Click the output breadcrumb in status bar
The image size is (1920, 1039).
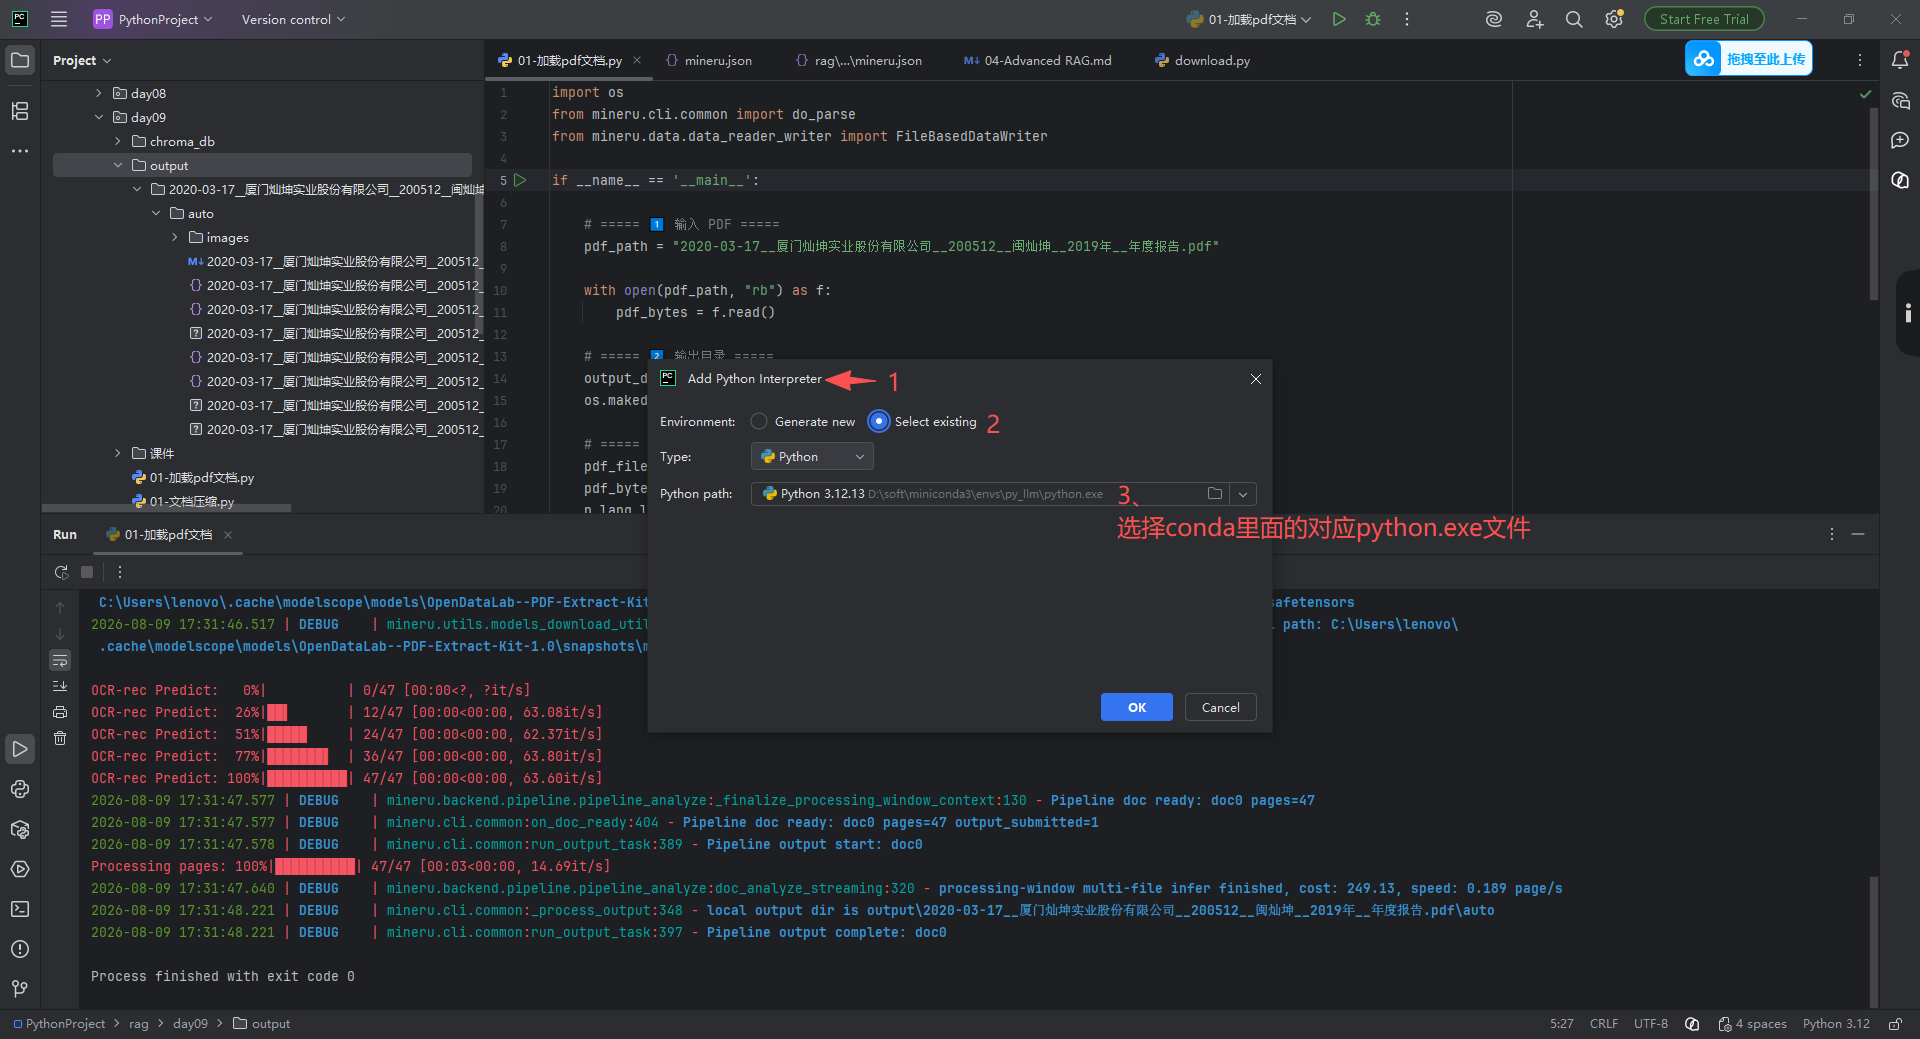click(x=262, y=1023)
